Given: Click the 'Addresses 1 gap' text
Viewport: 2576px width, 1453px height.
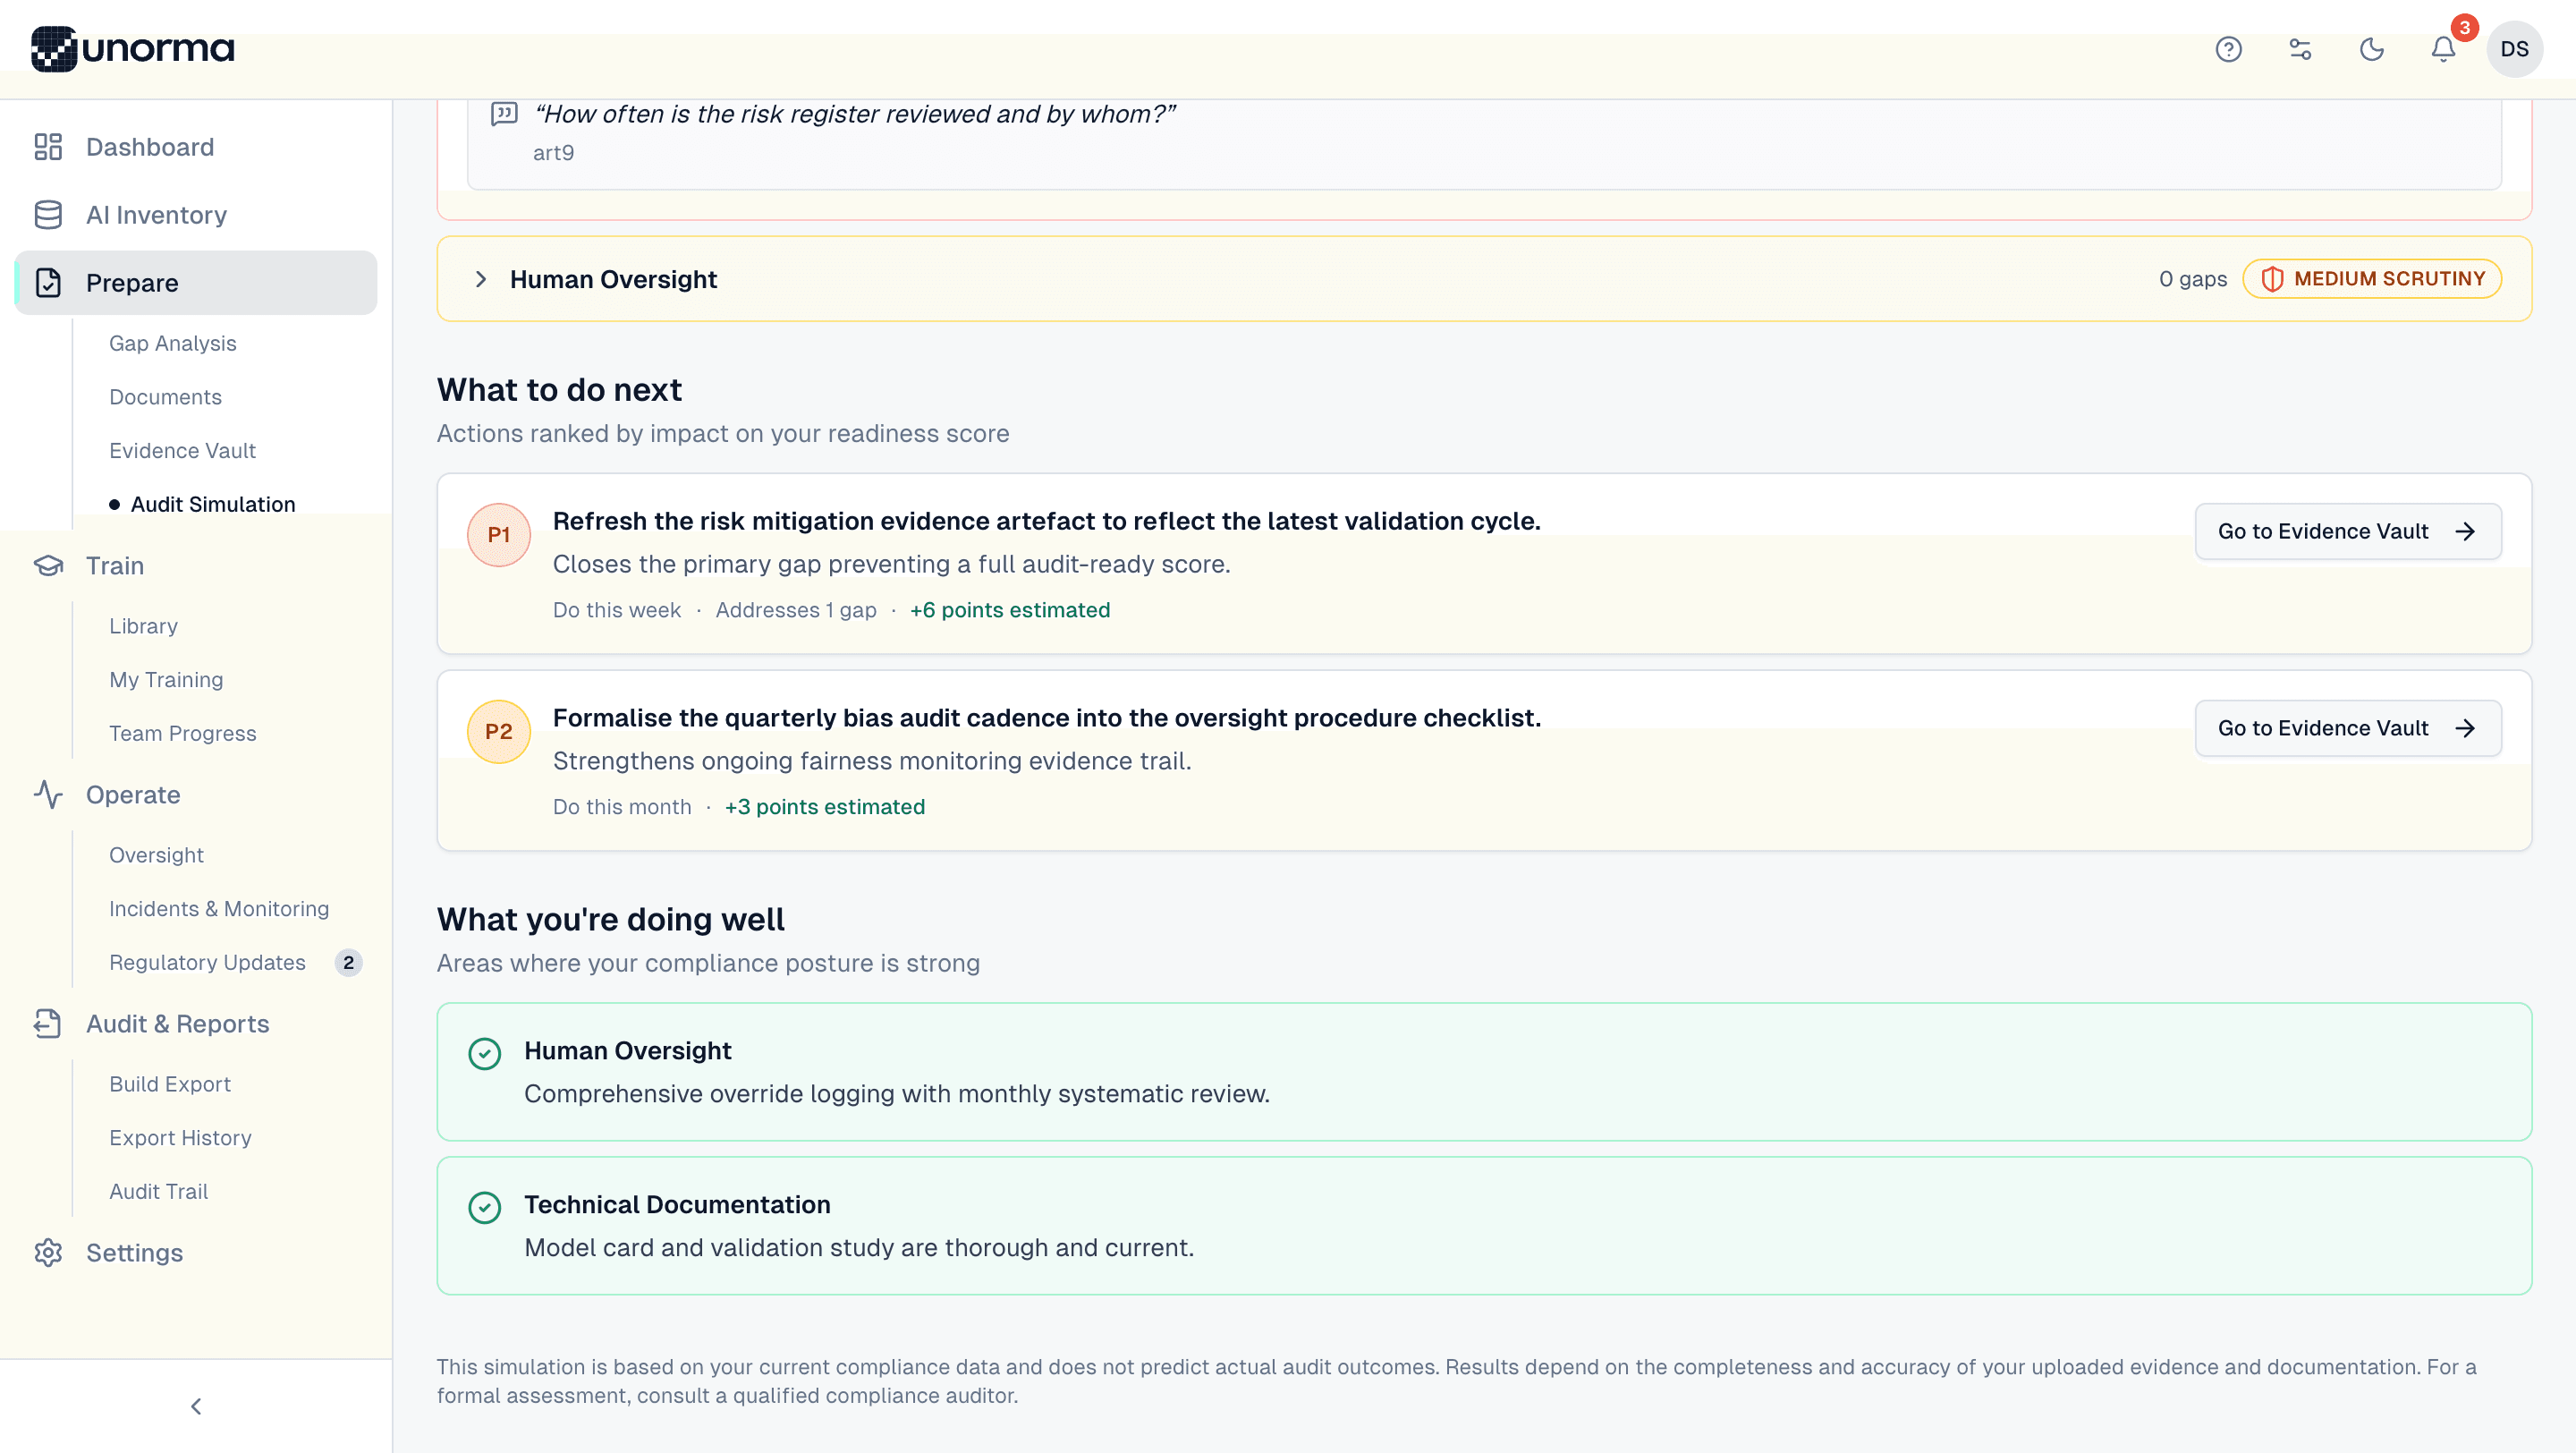Looking at the screenshot, I should click(x=796, y=610).
